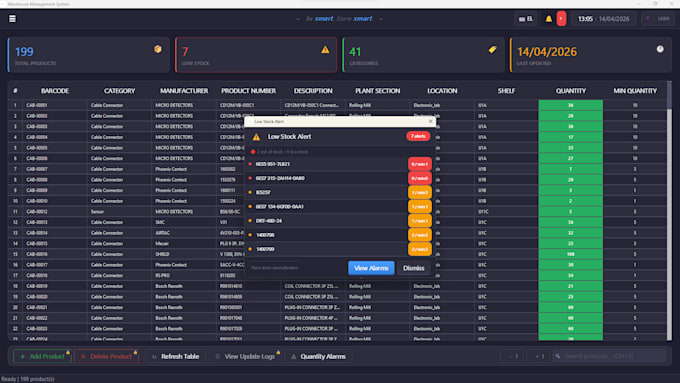680x383 pixels.
Task: Click orange badge for 6ES7 134-6GF00-0AA1
Action: (419, 206)
